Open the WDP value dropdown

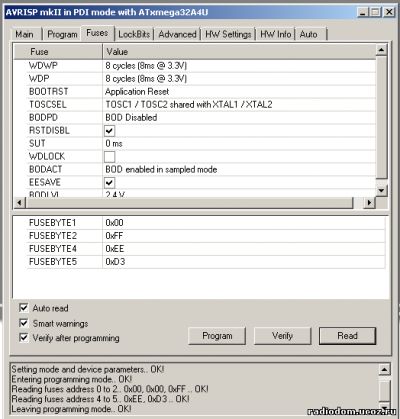click(239, 79)
